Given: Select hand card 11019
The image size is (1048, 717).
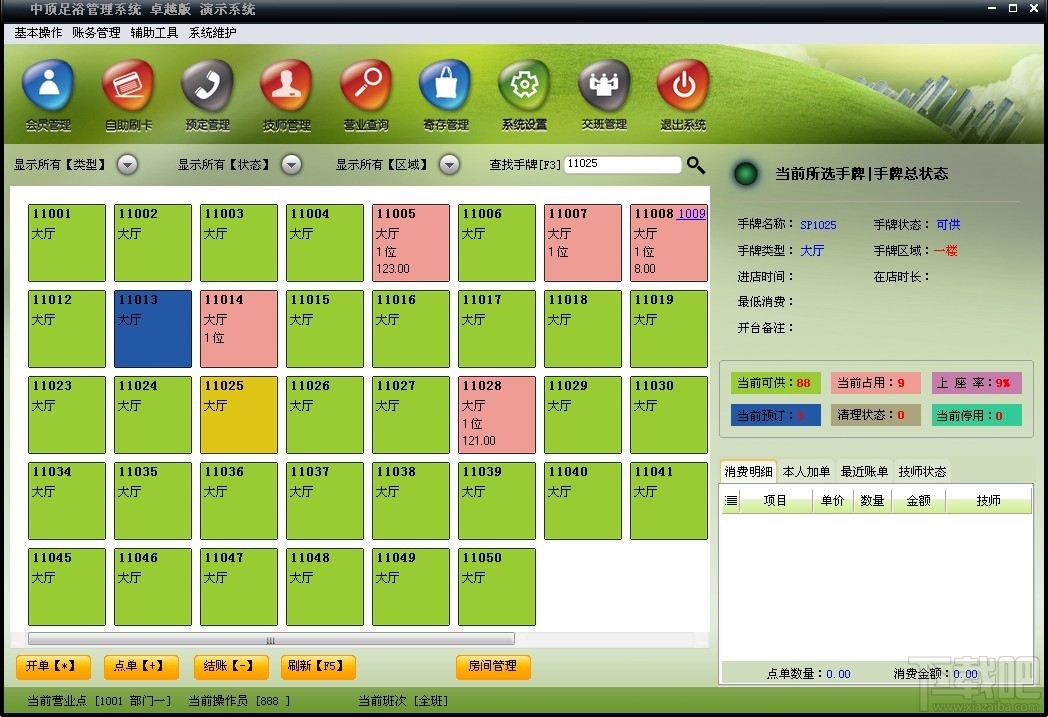Looking at the screenshot, I should pyautogui.click(x=668, y=329).
